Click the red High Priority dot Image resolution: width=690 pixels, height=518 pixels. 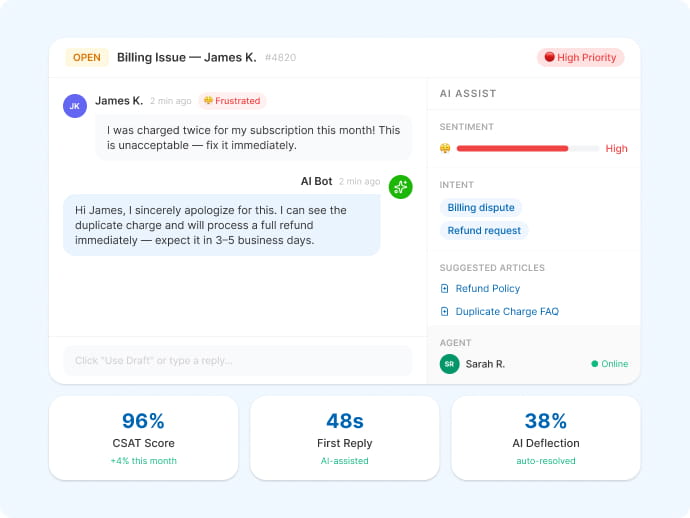pos(549,57)
